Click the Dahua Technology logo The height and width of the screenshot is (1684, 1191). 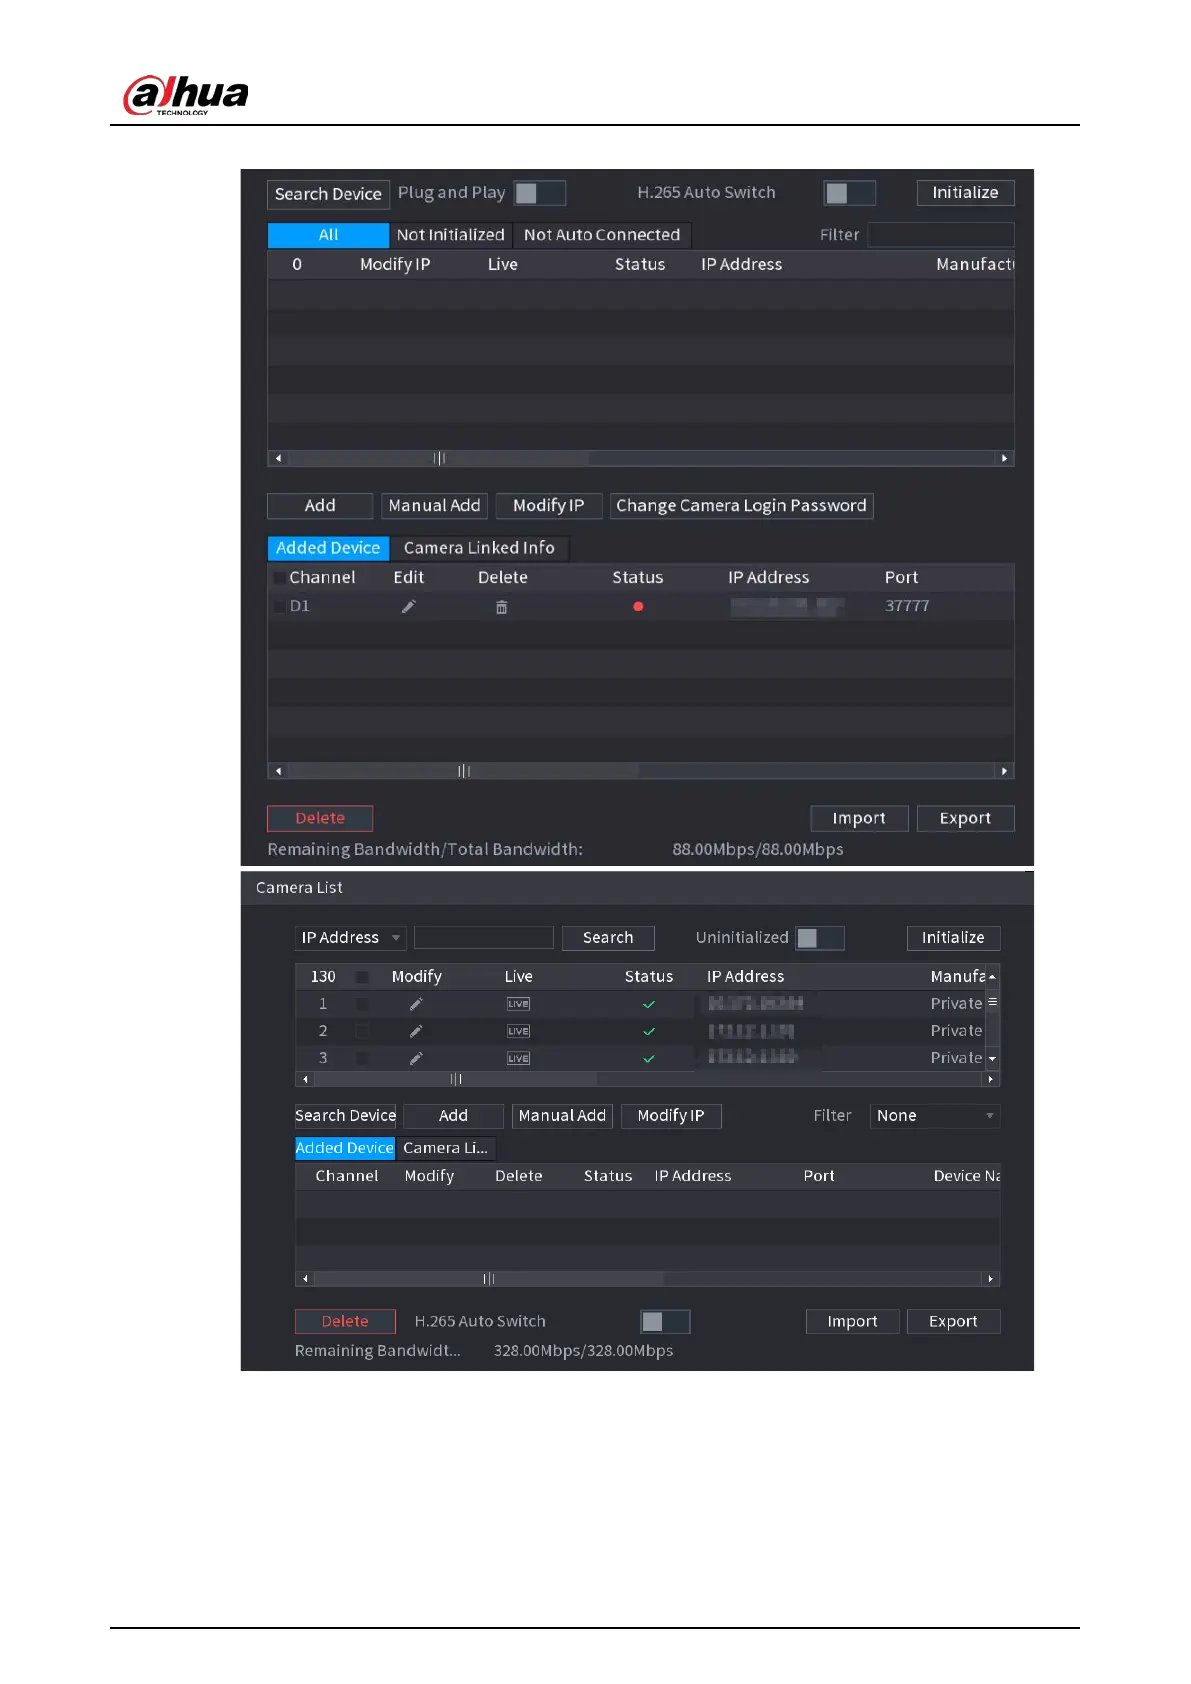tap(185, 96)
